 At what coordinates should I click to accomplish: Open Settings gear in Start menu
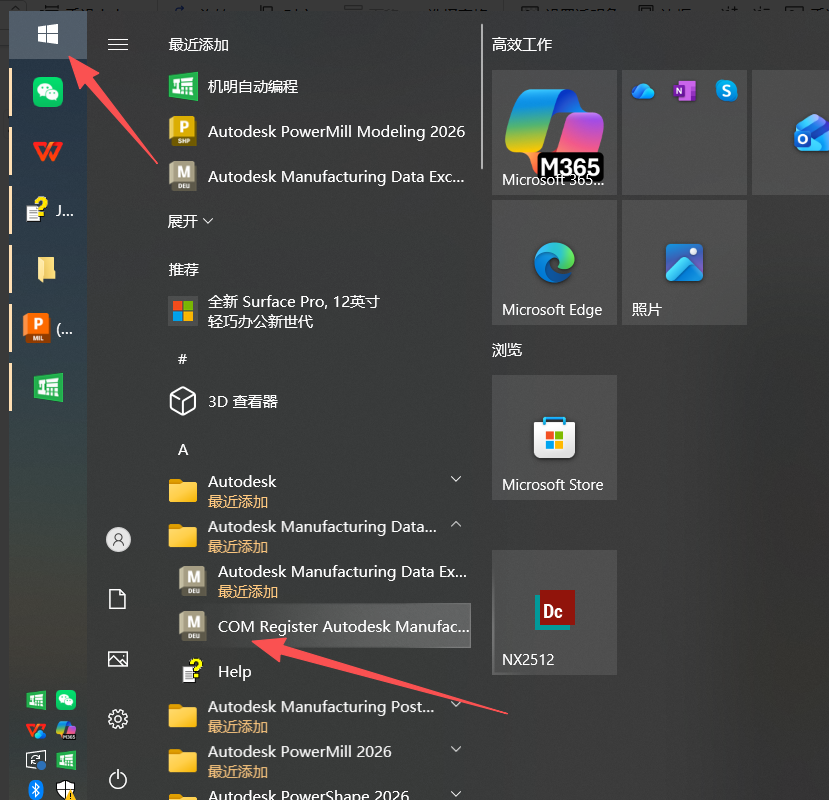point(118,719)
